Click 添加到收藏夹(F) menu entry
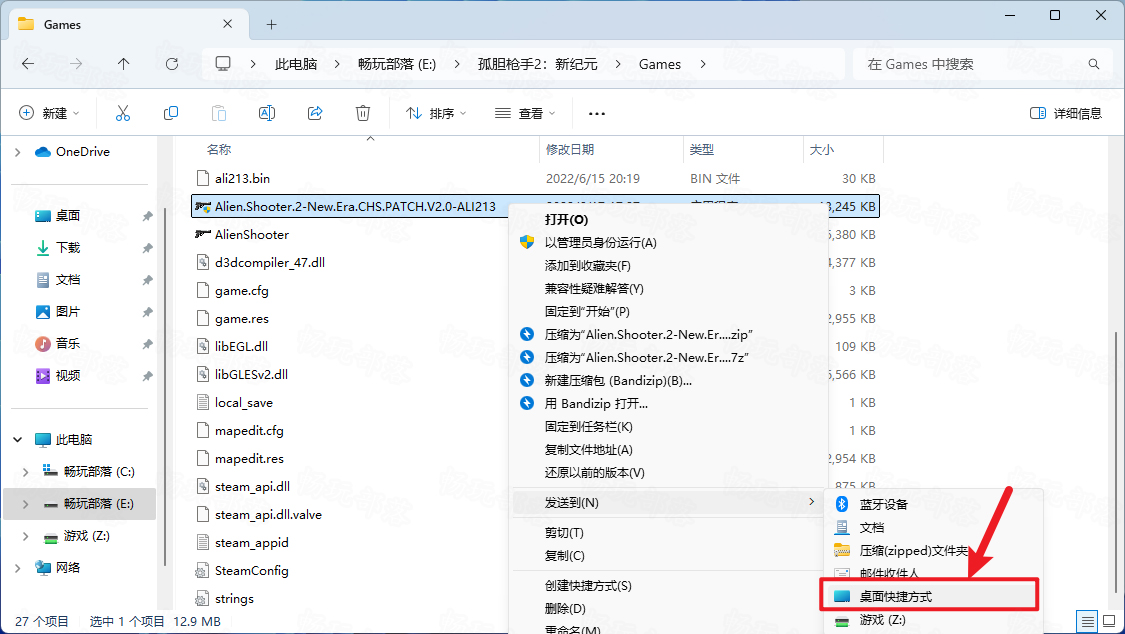The height and width of the screenshot is (634, 1125). pos(669,265)
